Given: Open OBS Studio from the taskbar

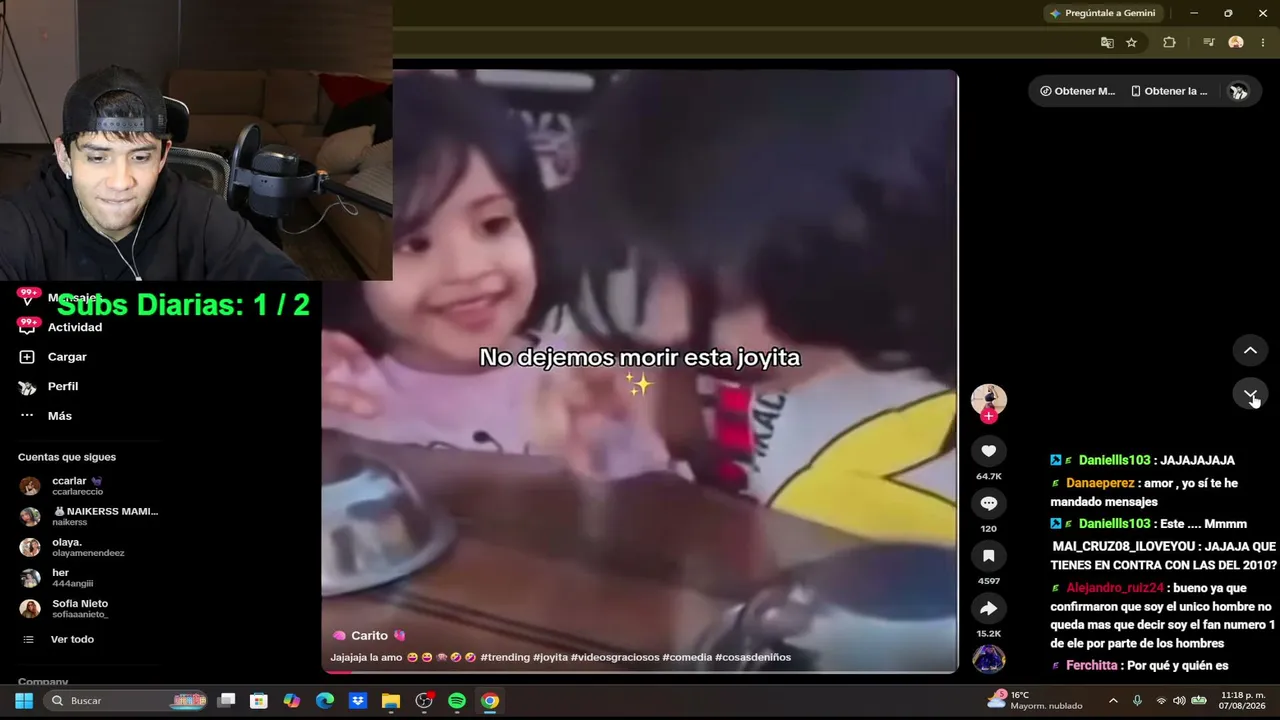Looking at the screenshot, I should [x=424, y=701].
